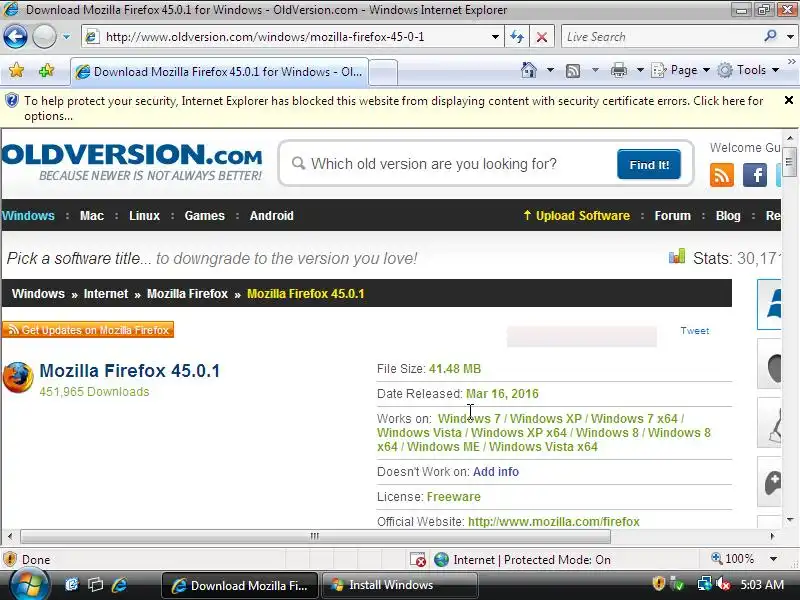Click the information bar security message
800x600 pixels.
click(x=393, y=108)
